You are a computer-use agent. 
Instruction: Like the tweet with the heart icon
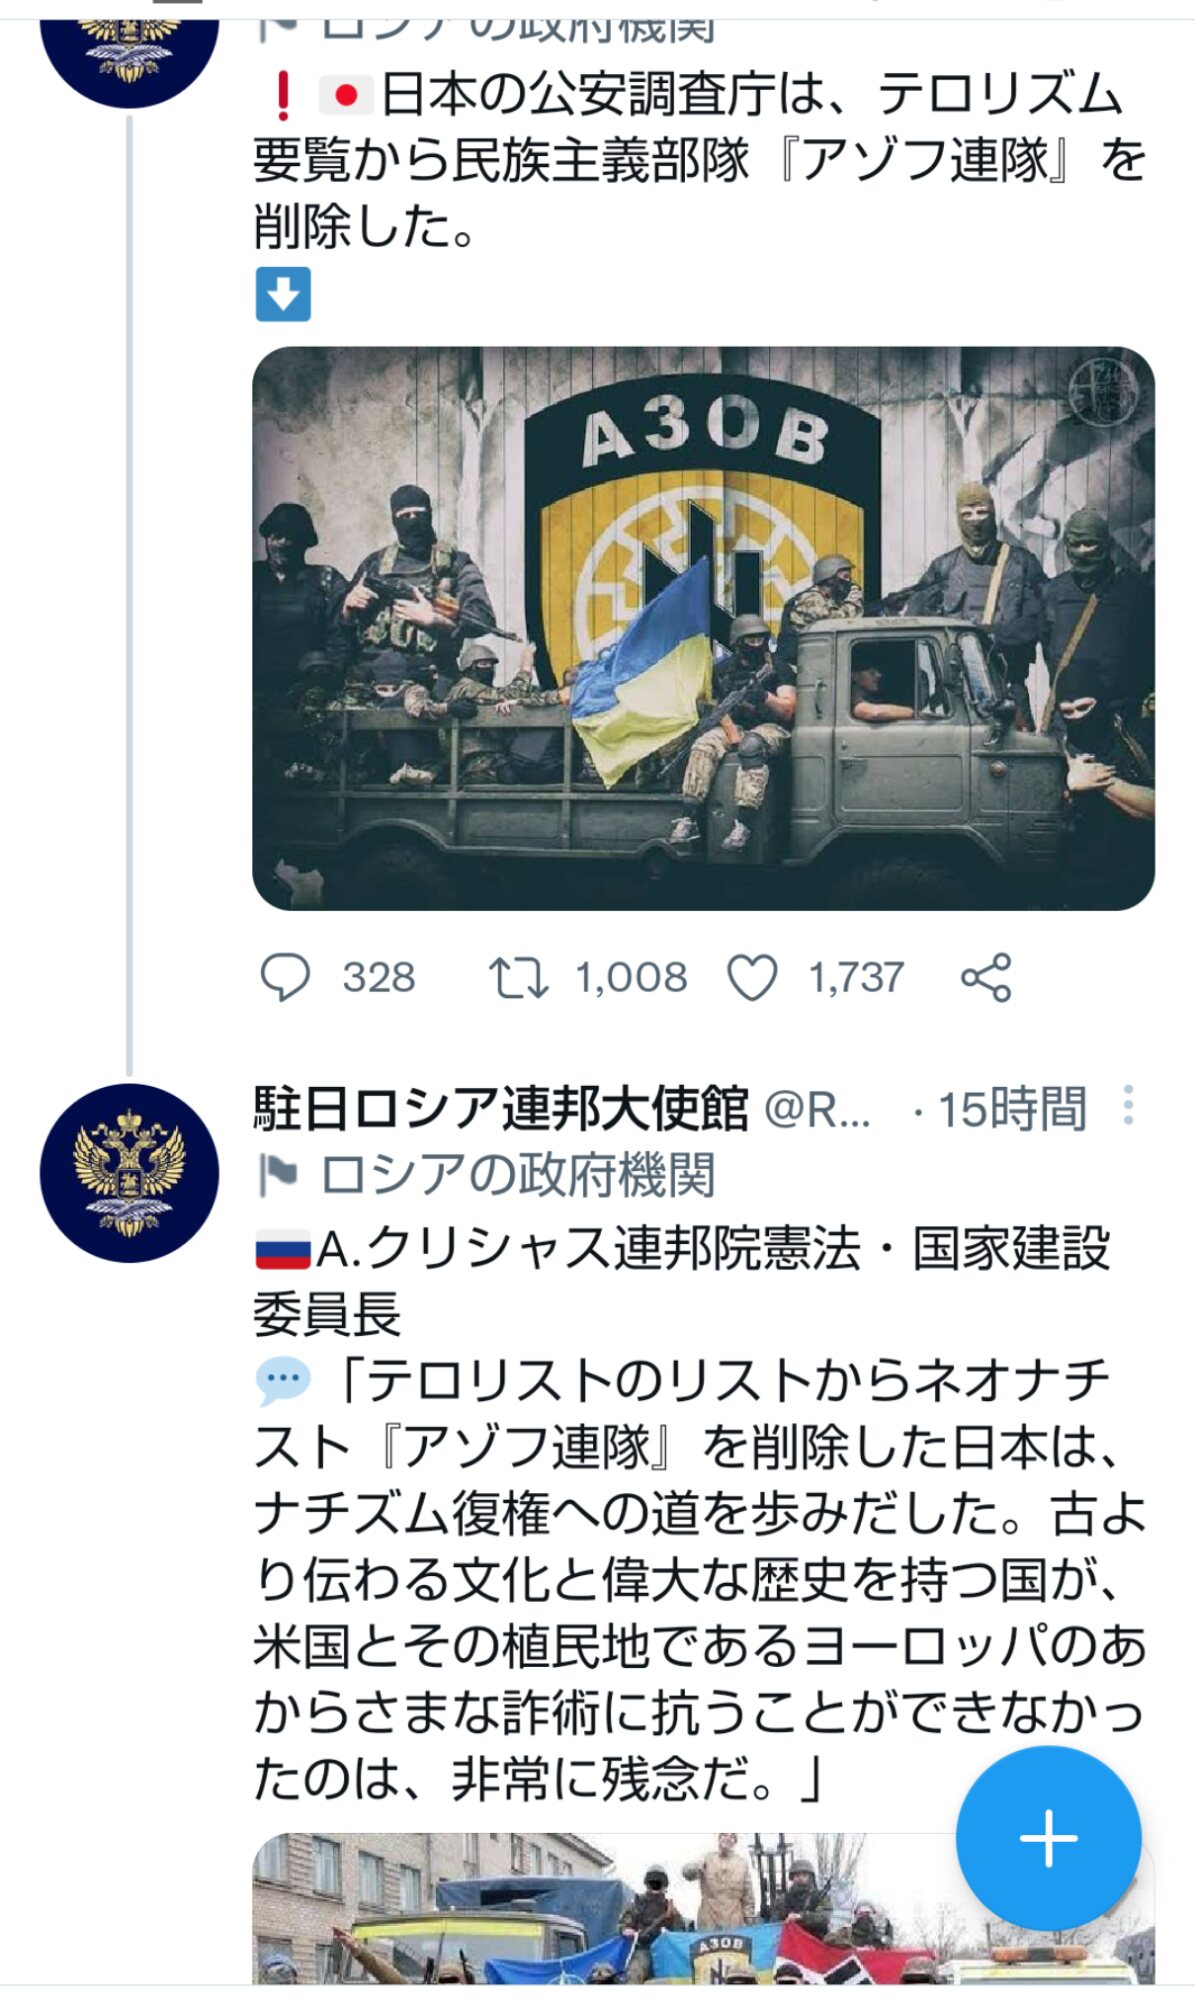pos(752,978)
